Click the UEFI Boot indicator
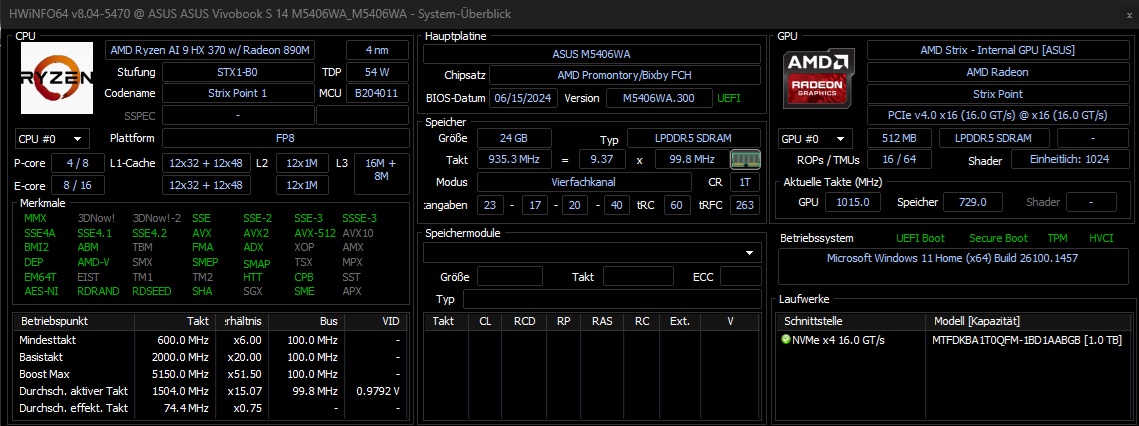The height and width of the screenshot is (426, 1139). pos(920,238)
